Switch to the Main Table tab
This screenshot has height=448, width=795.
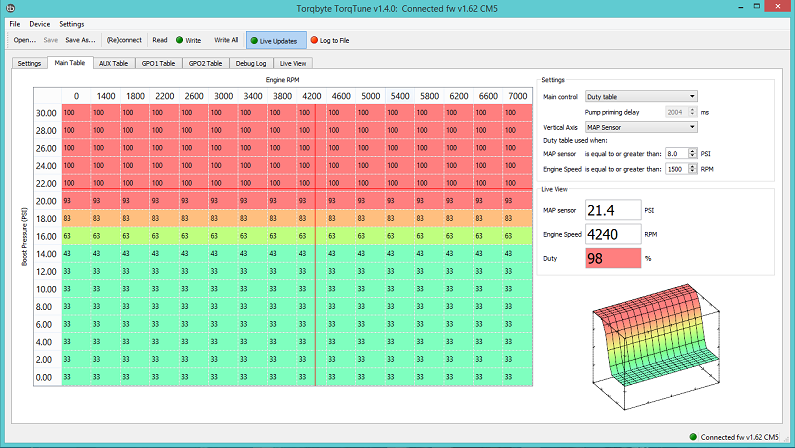click(x=70, y=62)
